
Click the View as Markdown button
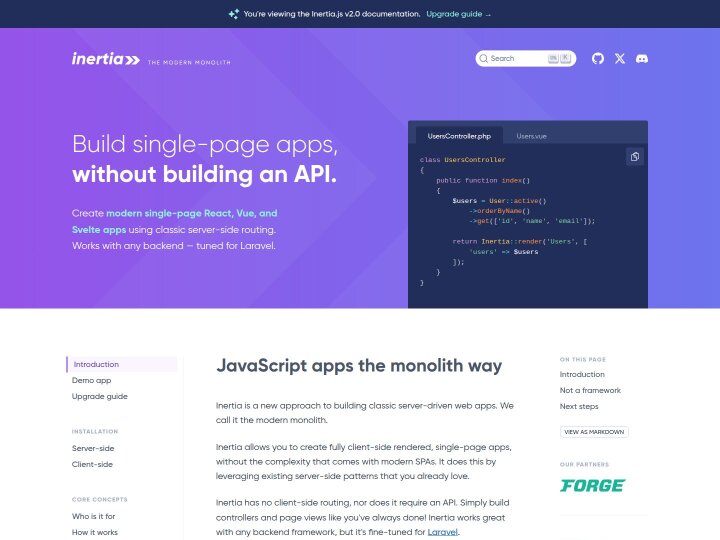[x=594, y=432]
